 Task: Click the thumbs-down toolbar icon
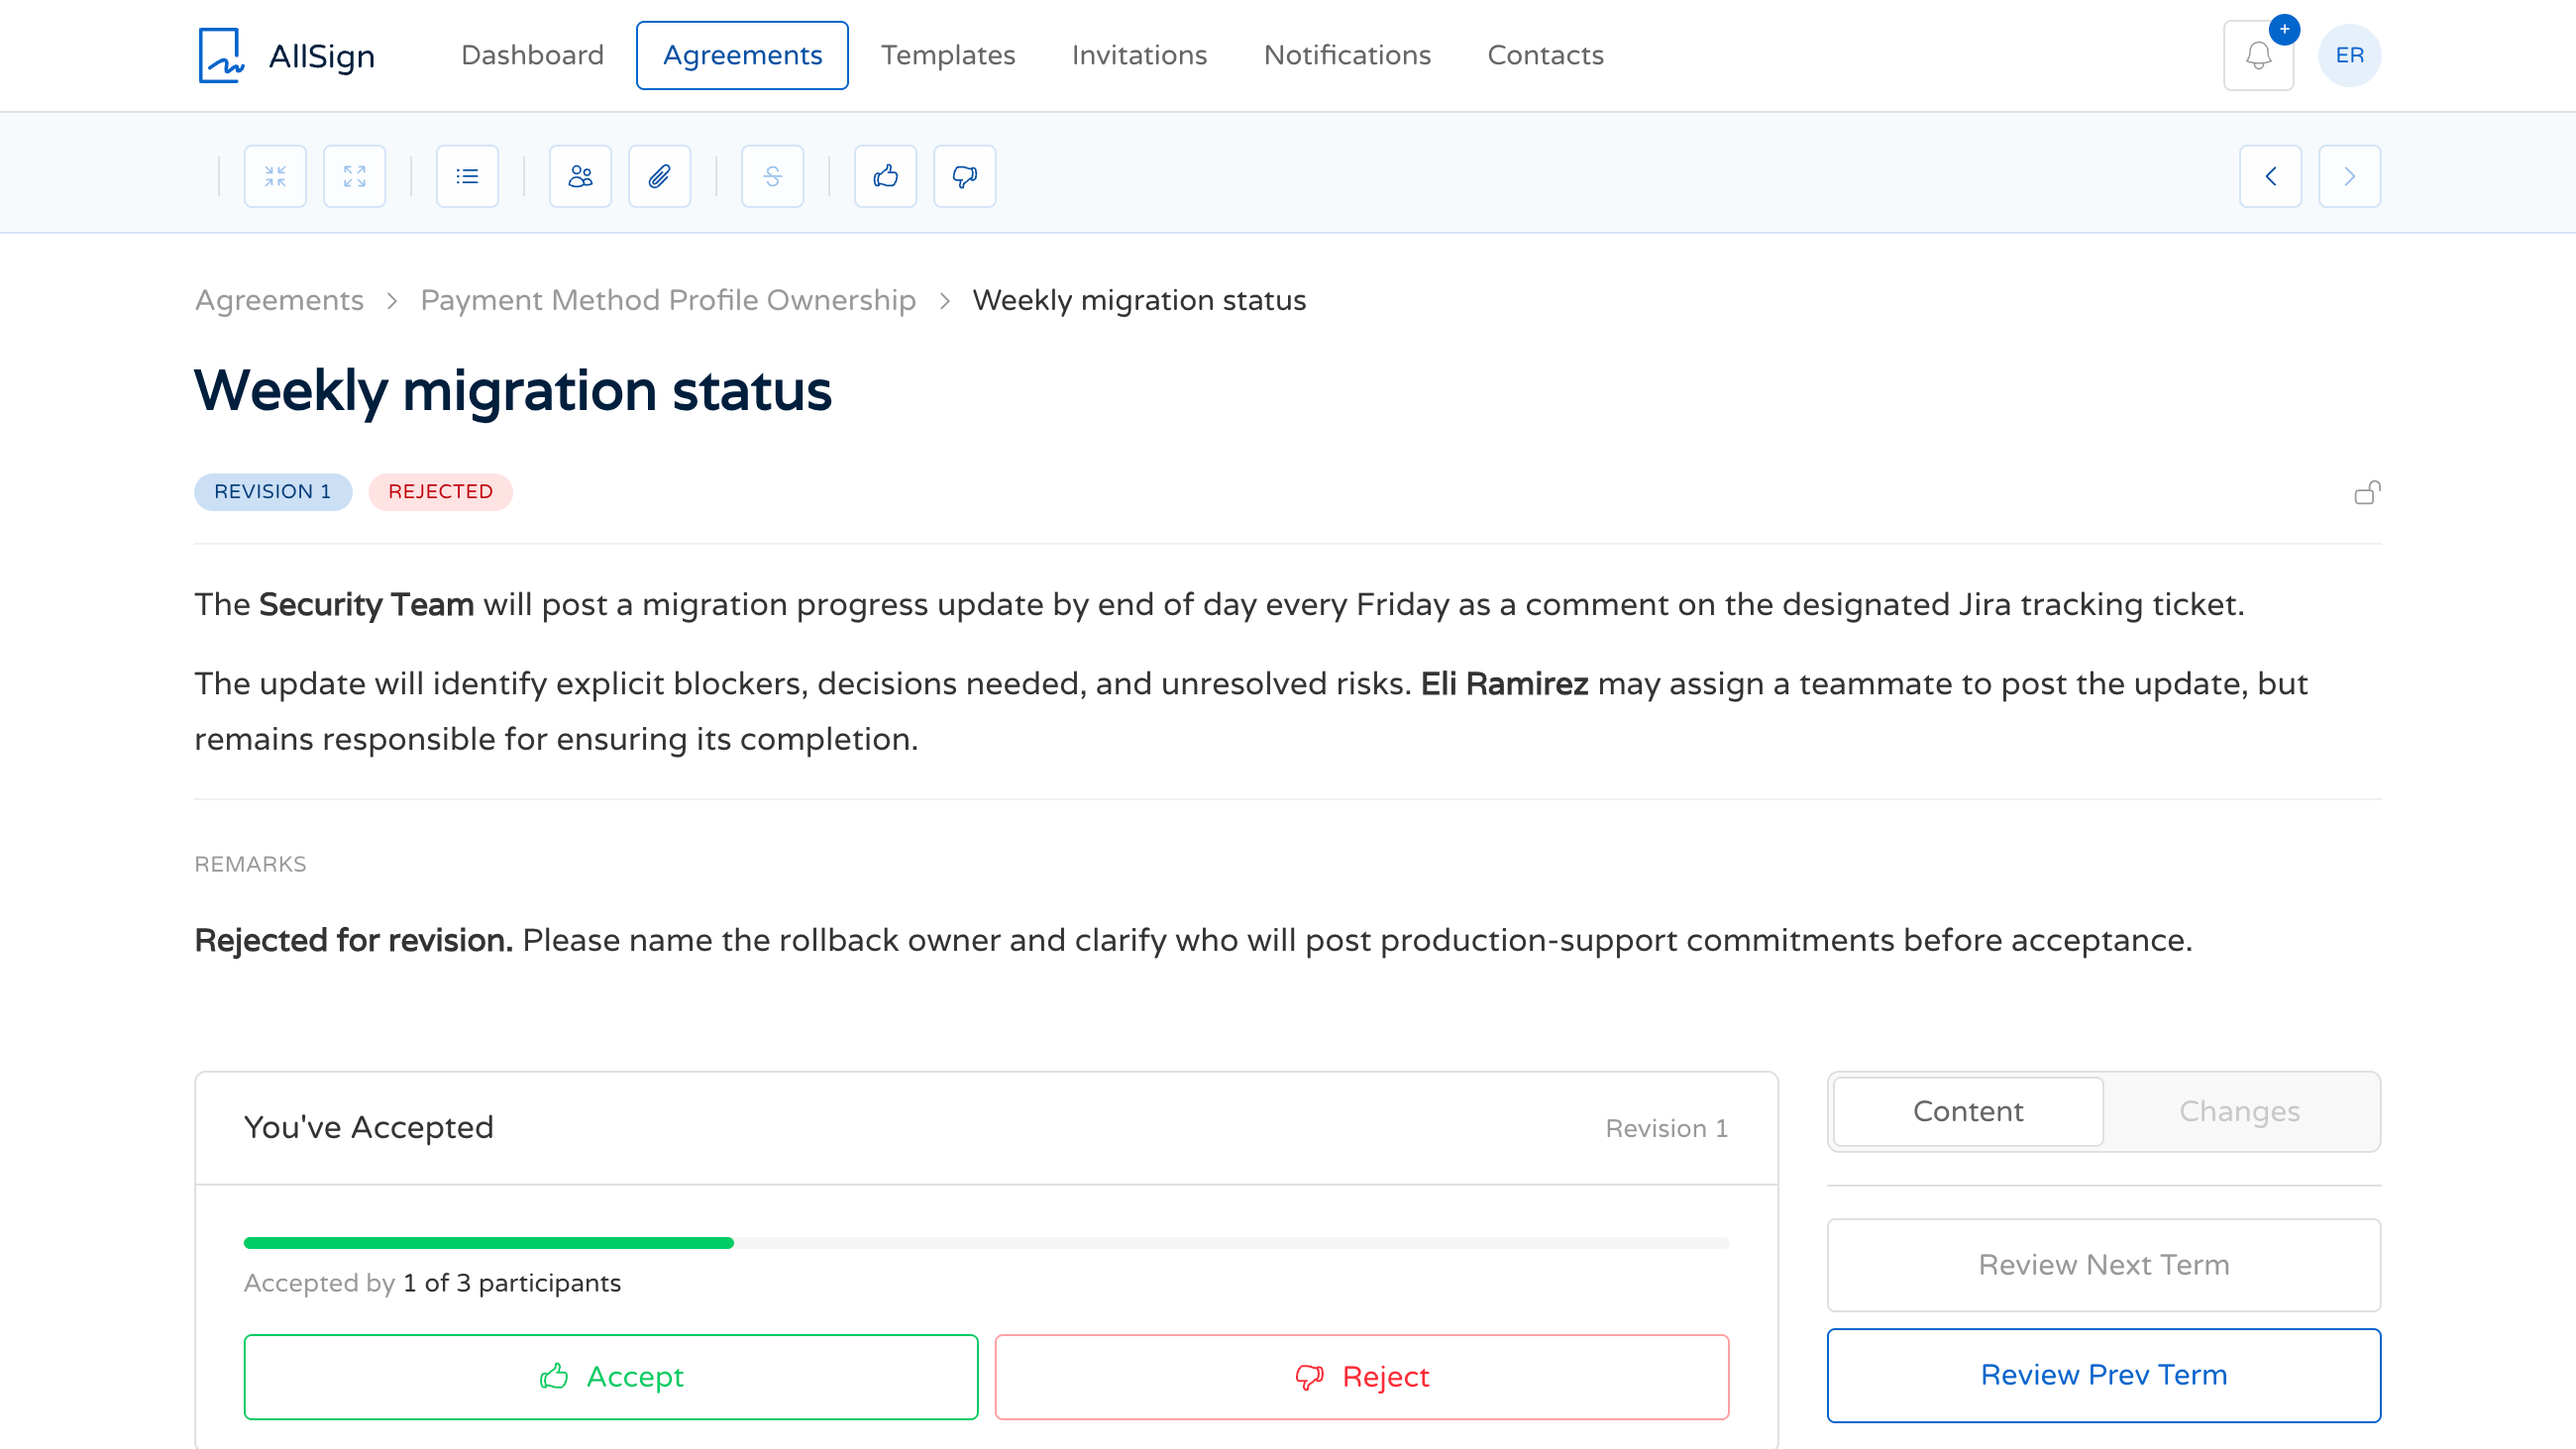click(964, 176)
